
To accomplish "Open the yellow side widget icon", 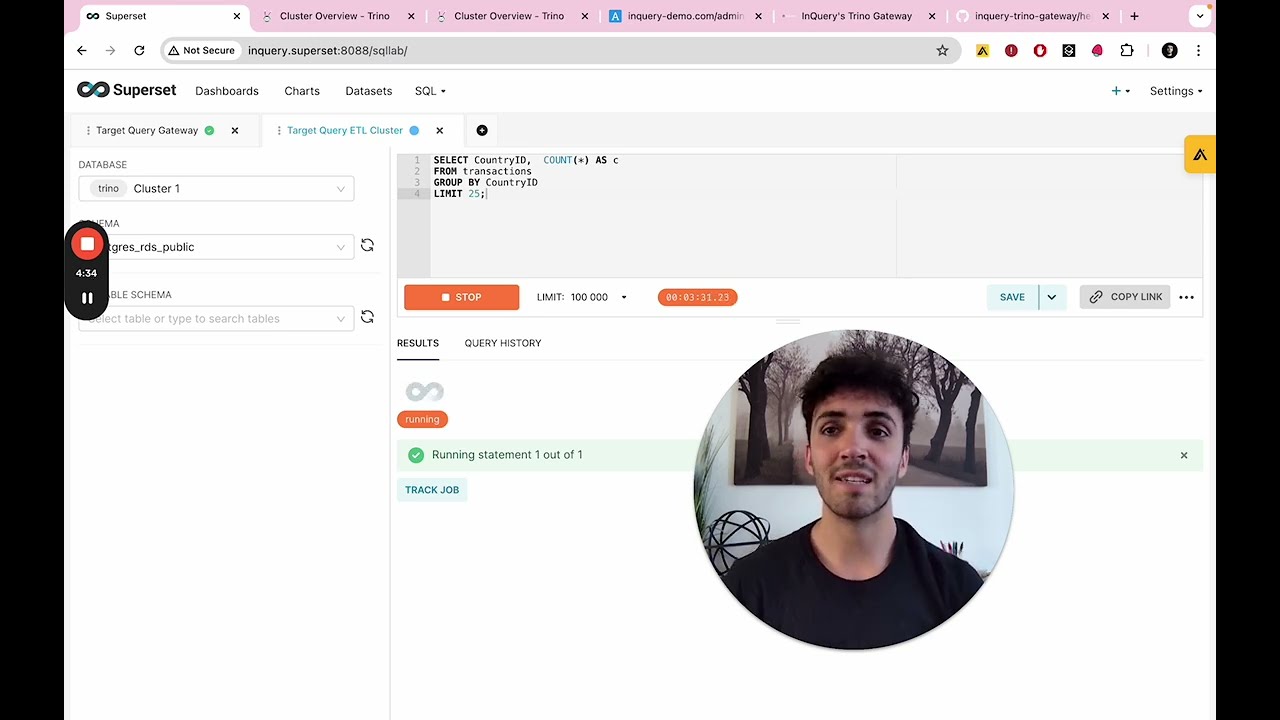I will [1200, 154].
